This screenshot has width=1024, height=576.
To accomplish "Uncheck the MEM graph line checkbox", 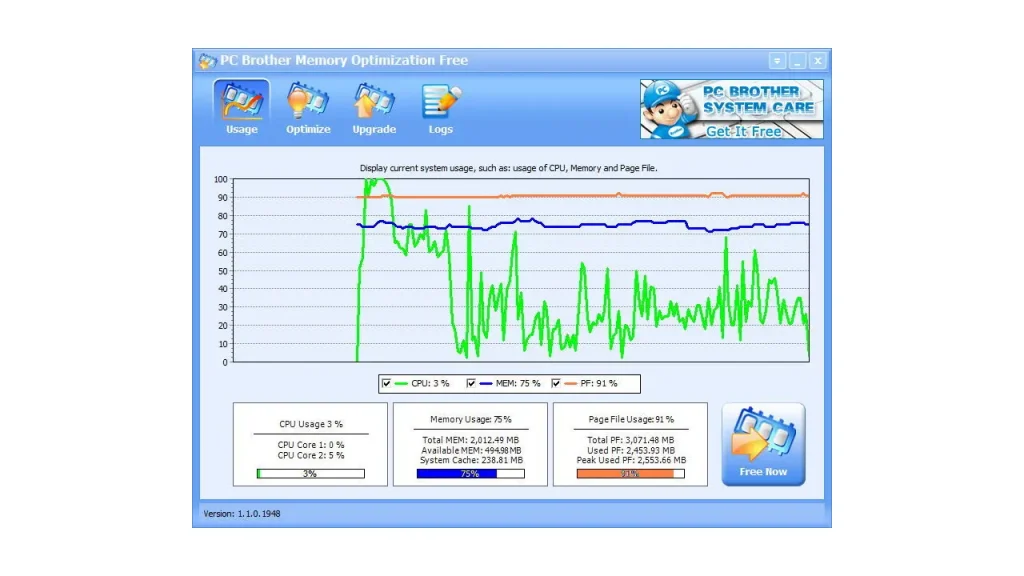I will pyautogui.click(x=471, y=383).
